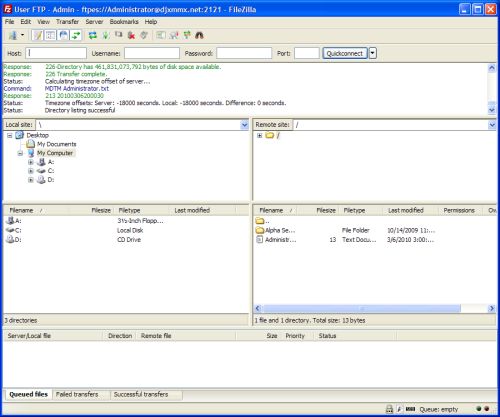The width and height of the screenshot is (500, 417).
Task: Click message log scroll down arrow
Action: pos(492,110)
